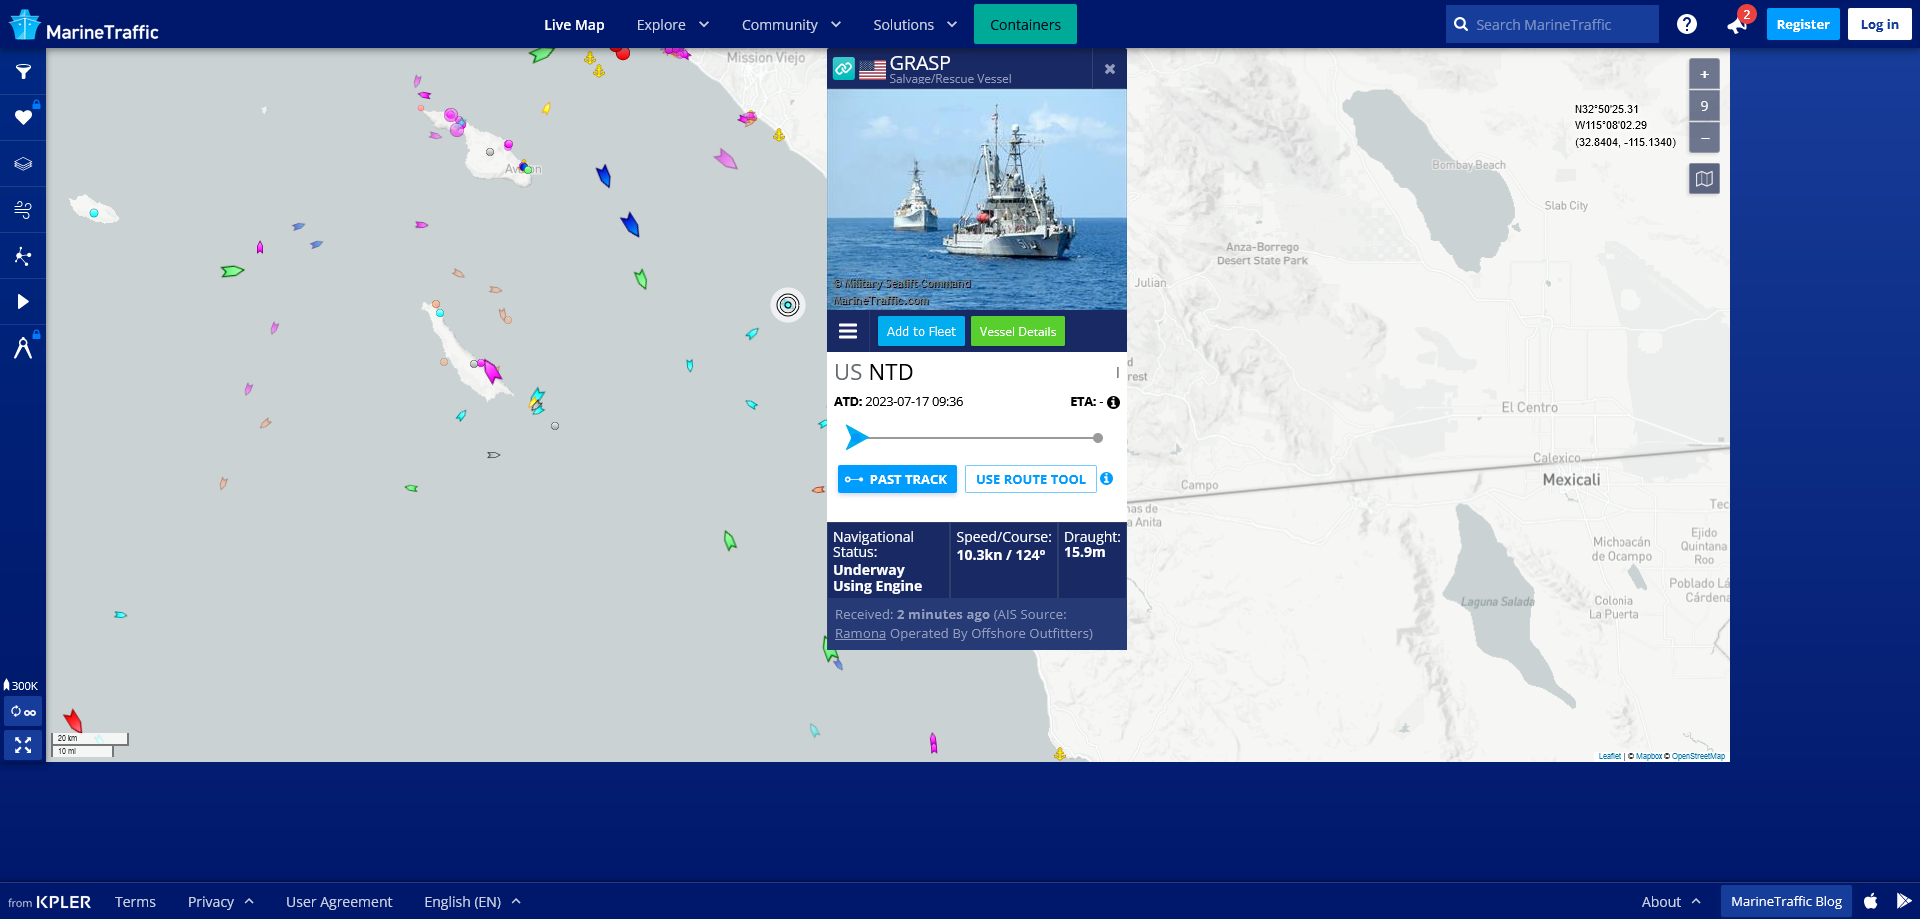This screenshot has height=919, width=1920.
Task: Click the magenta vessel on San Clemente Island
Action: 491,371
